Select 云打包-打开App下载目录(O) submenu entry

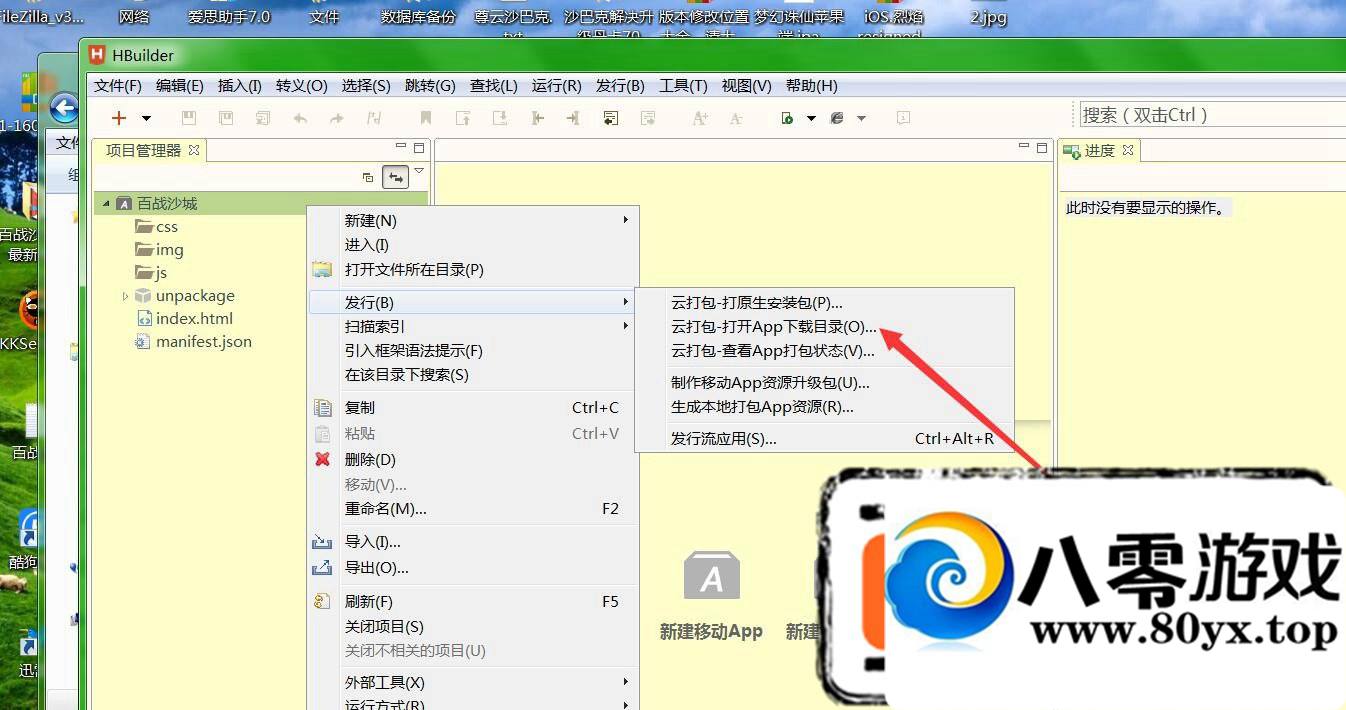pos(773,326)
